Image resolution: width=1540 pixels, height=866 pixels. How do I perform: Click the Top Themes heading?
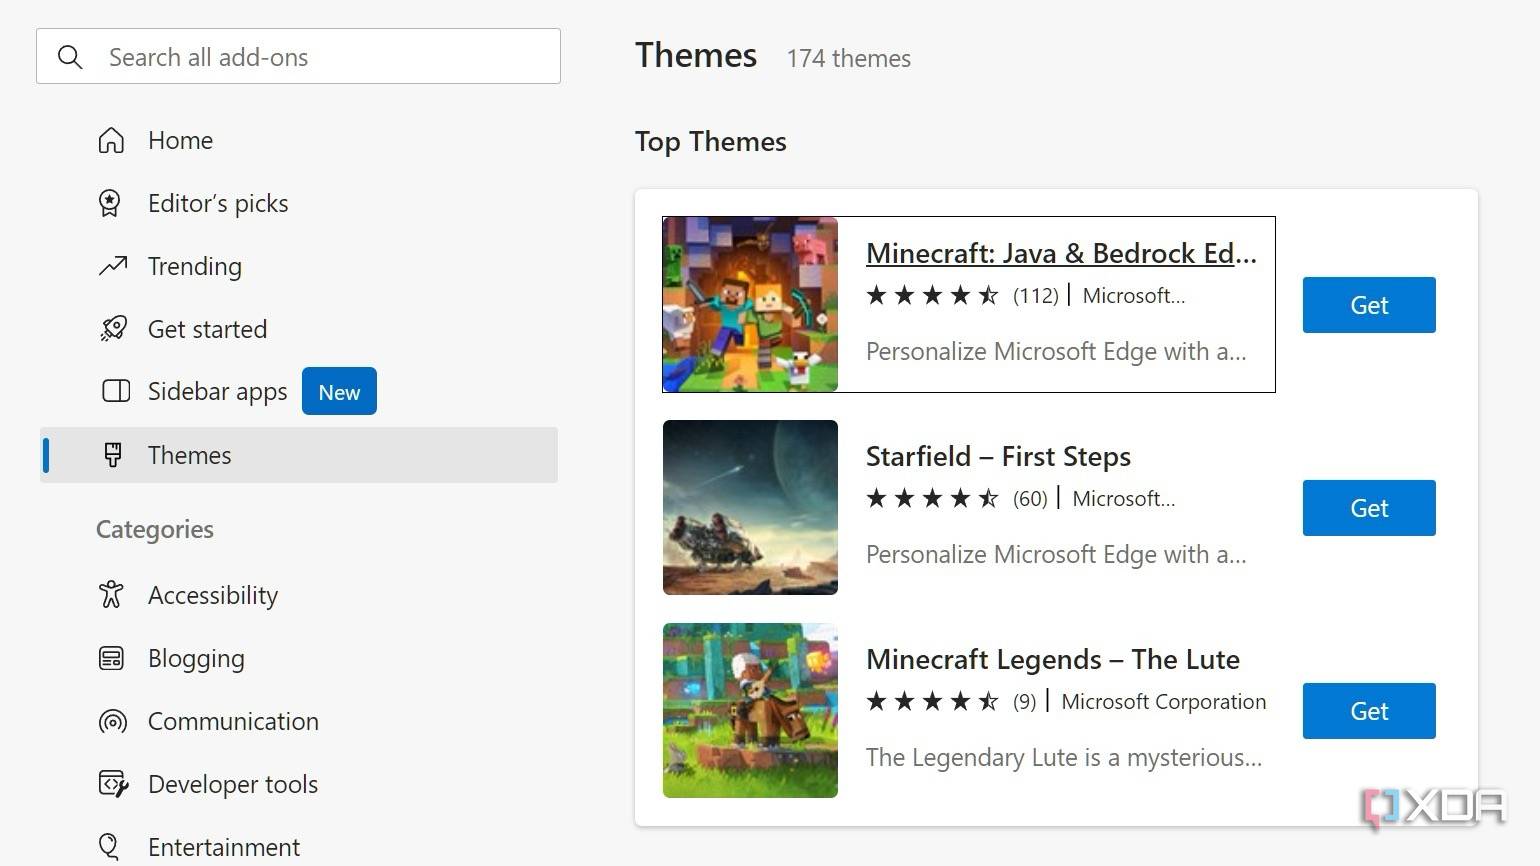pyautogui.click(x=711, y=141)
